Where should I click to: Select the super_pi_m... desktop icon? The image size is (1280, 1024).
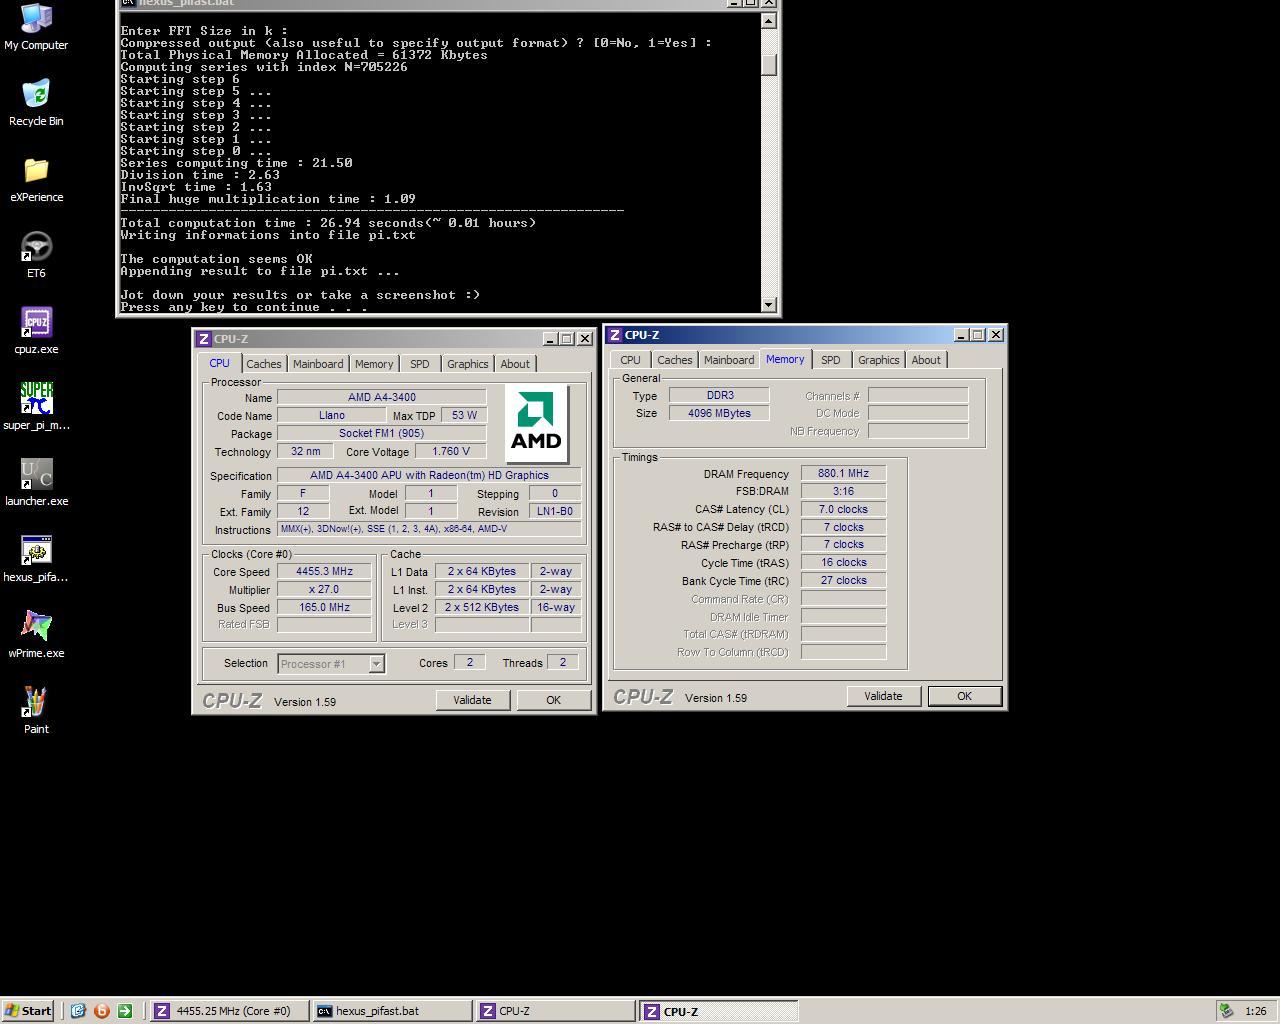(x=36, y=407)
